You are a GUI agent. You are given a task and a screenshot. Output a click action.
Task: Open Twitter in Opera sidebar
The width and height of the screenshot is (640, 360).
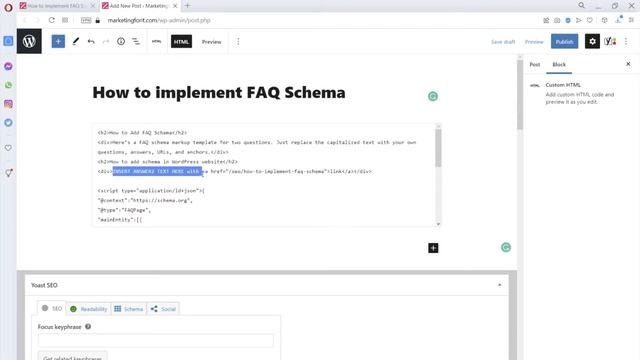8,122
